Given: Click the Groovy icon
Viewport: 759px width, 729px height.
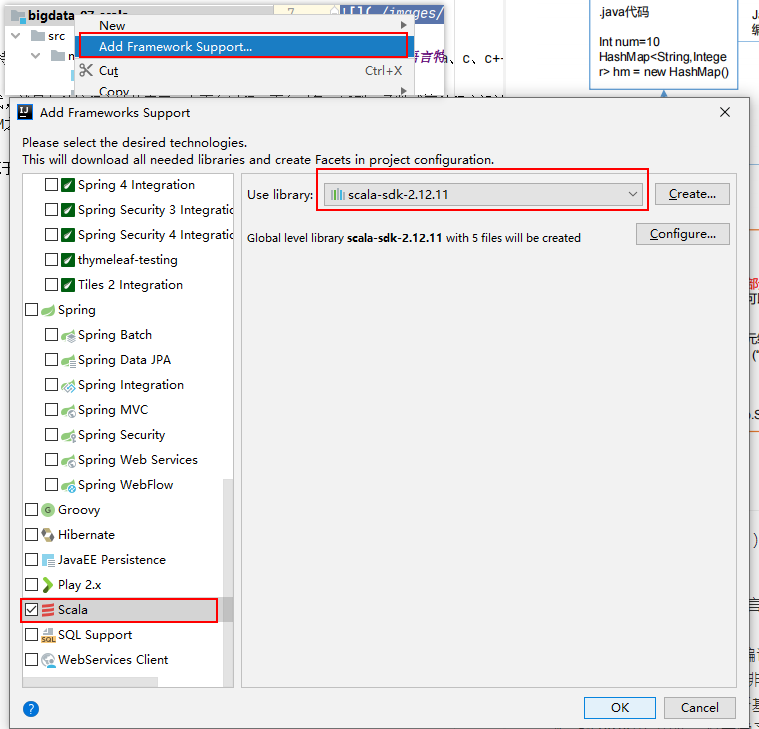Looking at the screenshot, I should pos(47,510).
